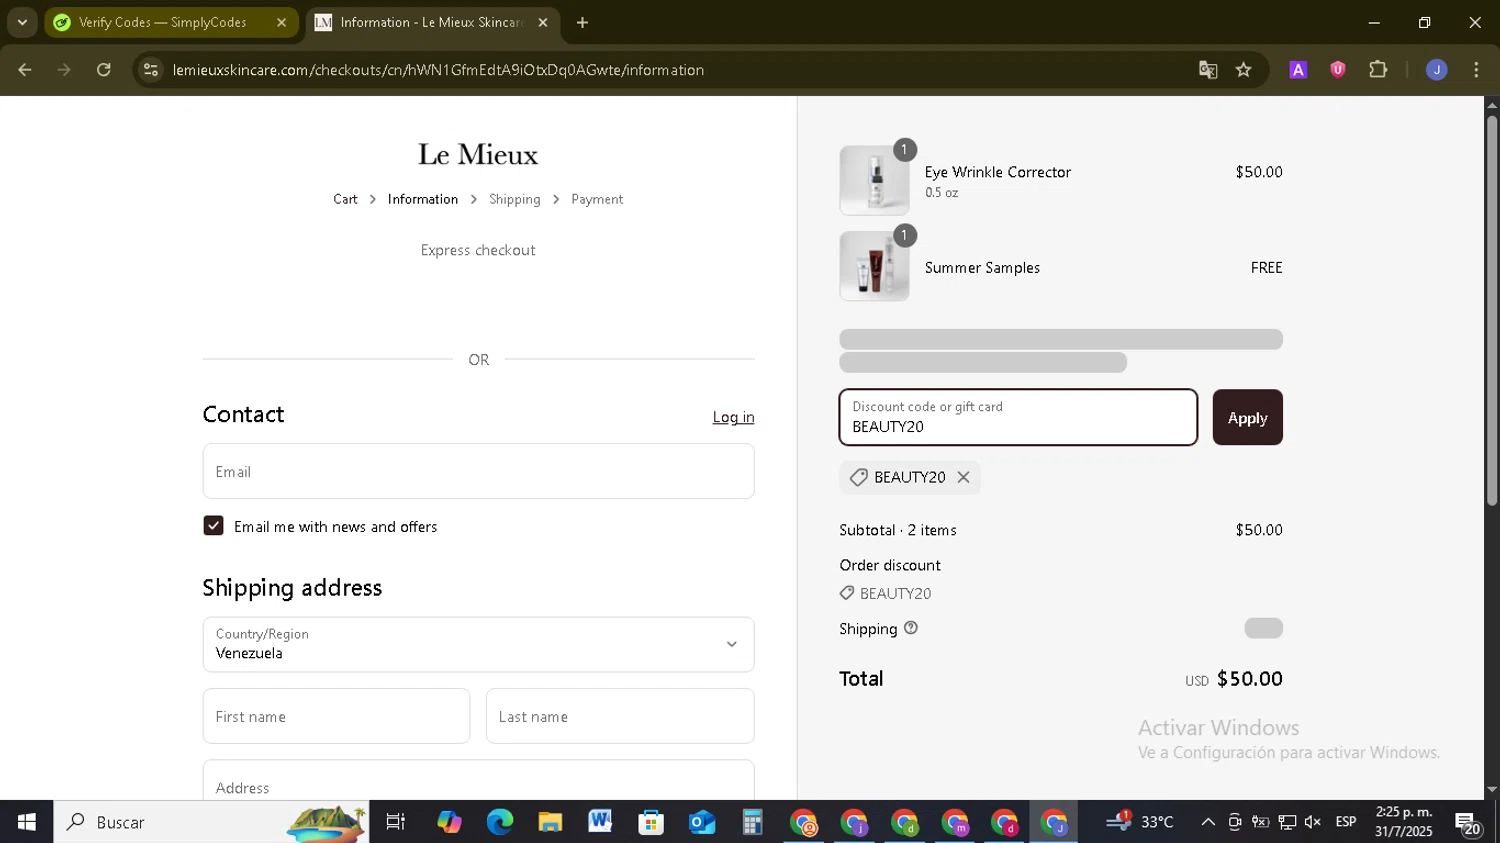Open the weather 33°C widget

[x=1140, y=822]
